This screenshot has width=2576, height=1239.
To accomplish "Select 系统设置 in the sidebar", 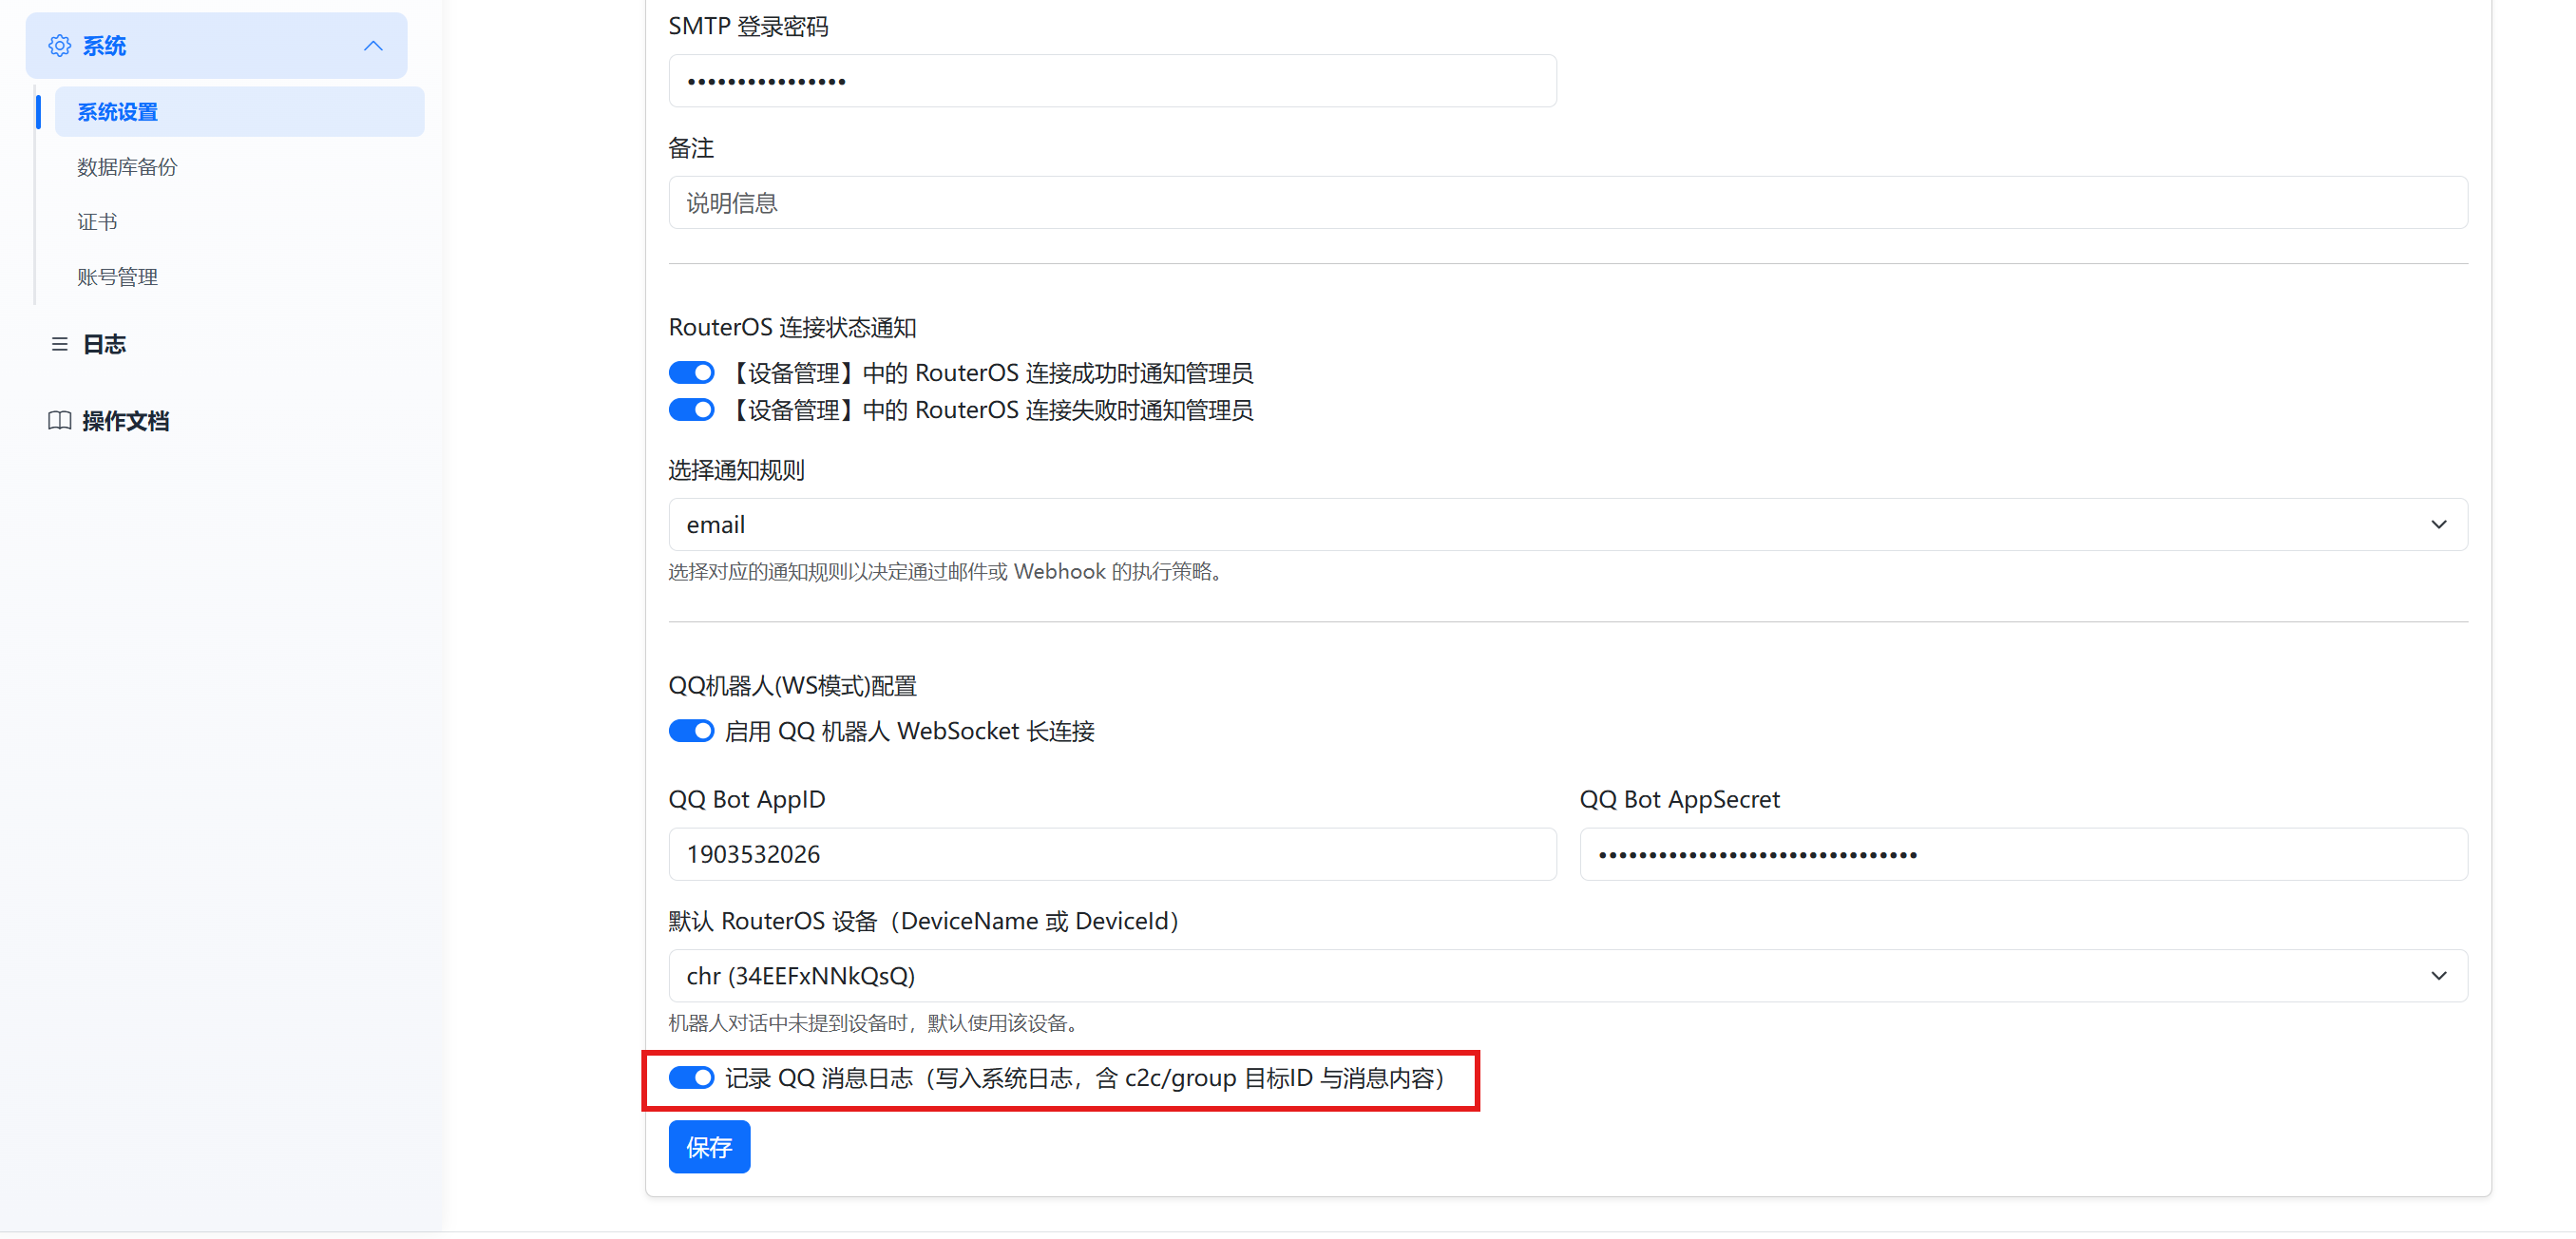I will click(118, 112).
